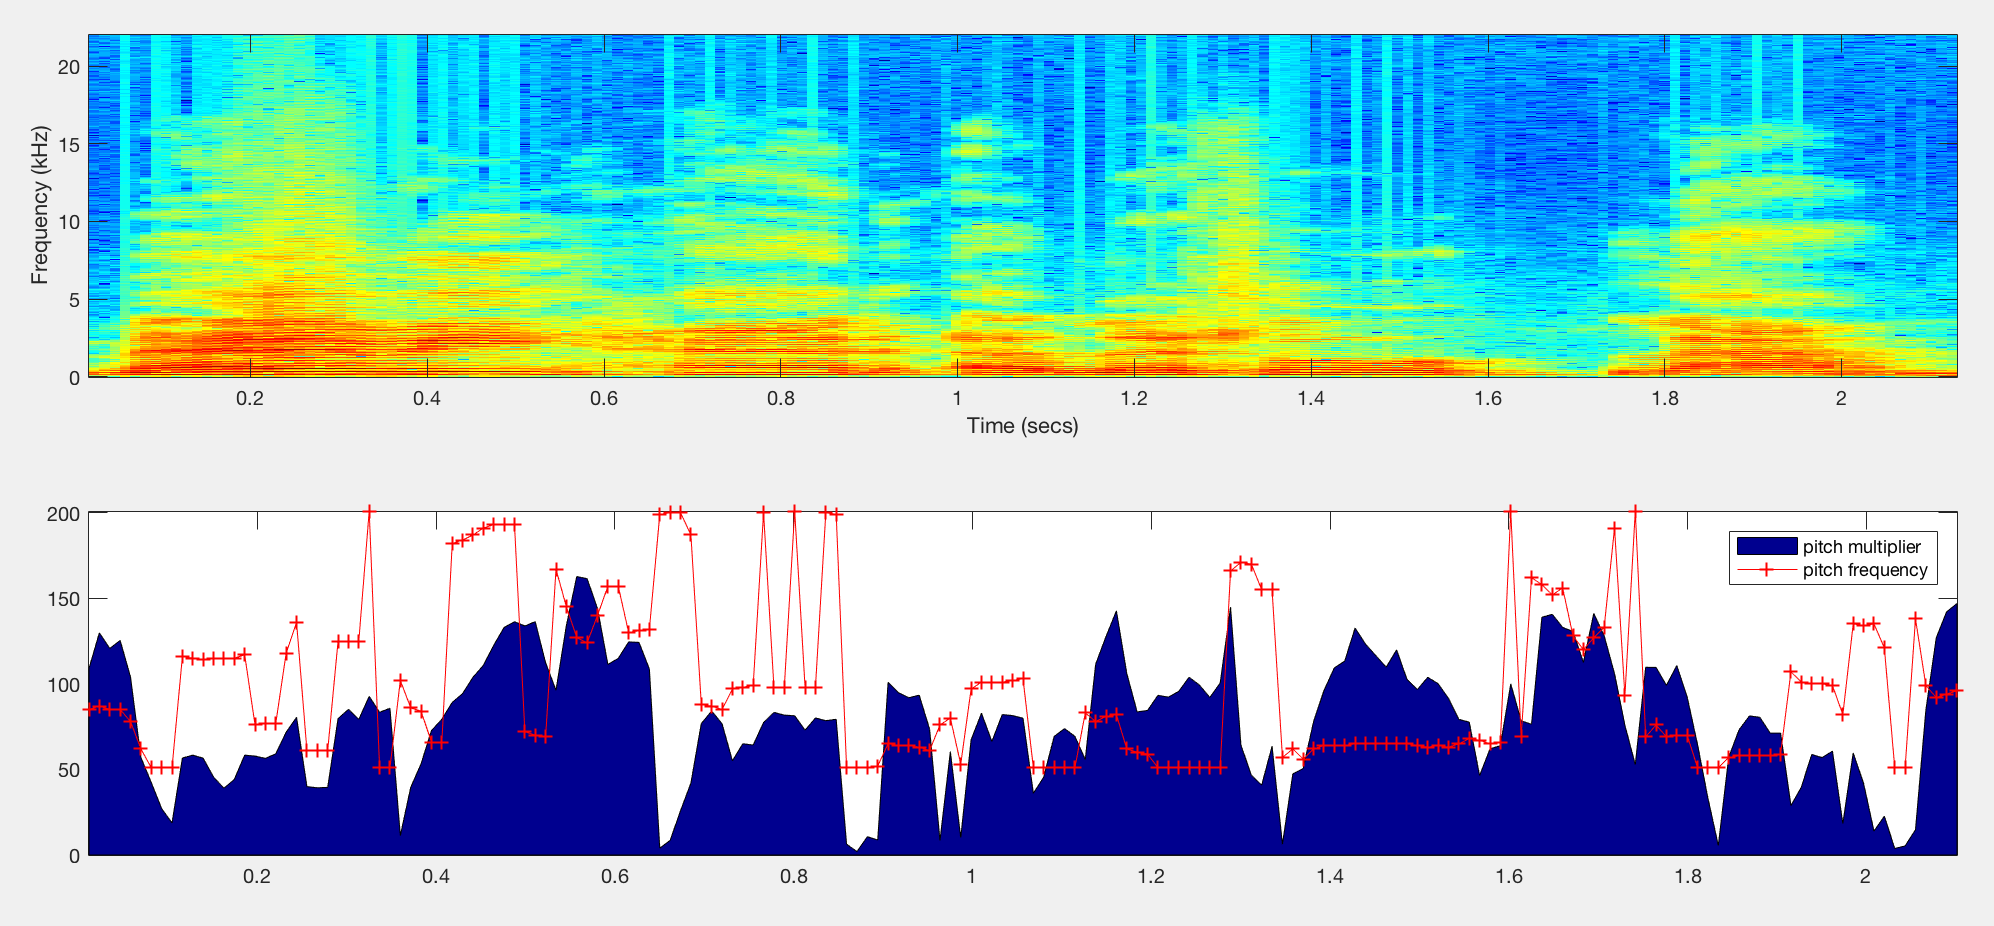
Task: Click the 50 tick label on pitch plot
Action: 68,770
